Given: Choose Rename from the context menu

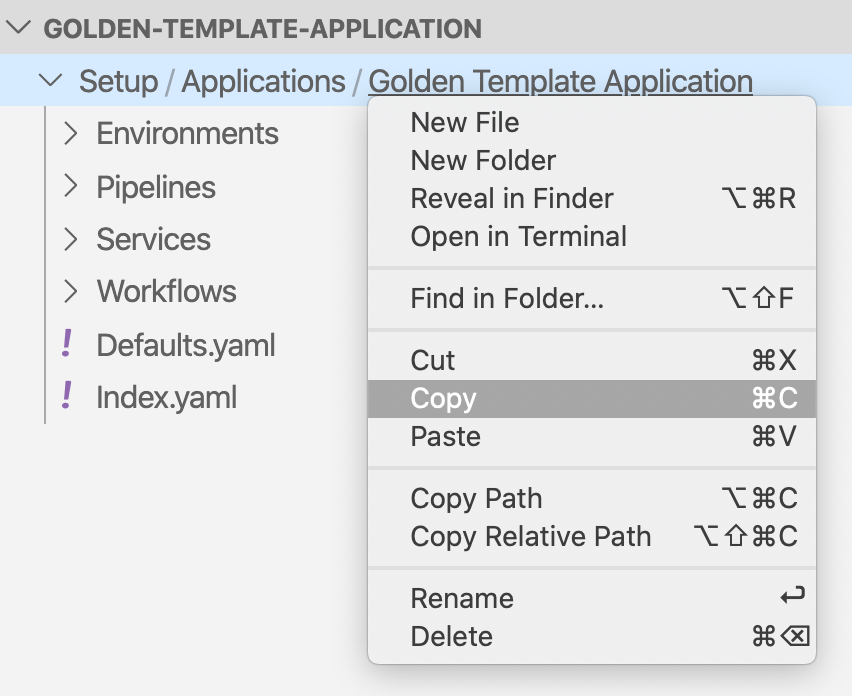Looking at the screenshot, I should [592, 598].
